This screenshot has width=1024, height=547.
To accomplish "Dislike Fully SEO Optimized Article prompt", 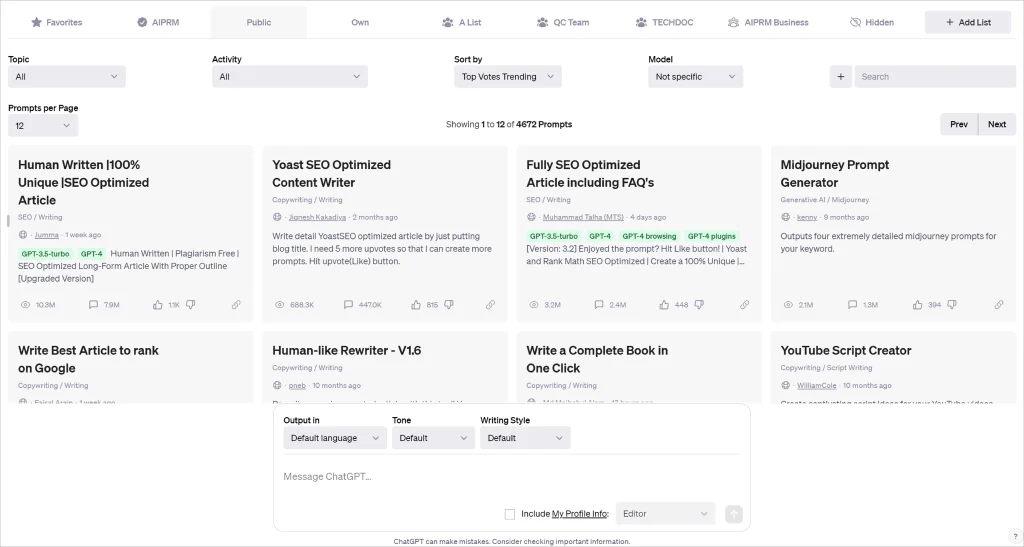I will tap(699, 305).
